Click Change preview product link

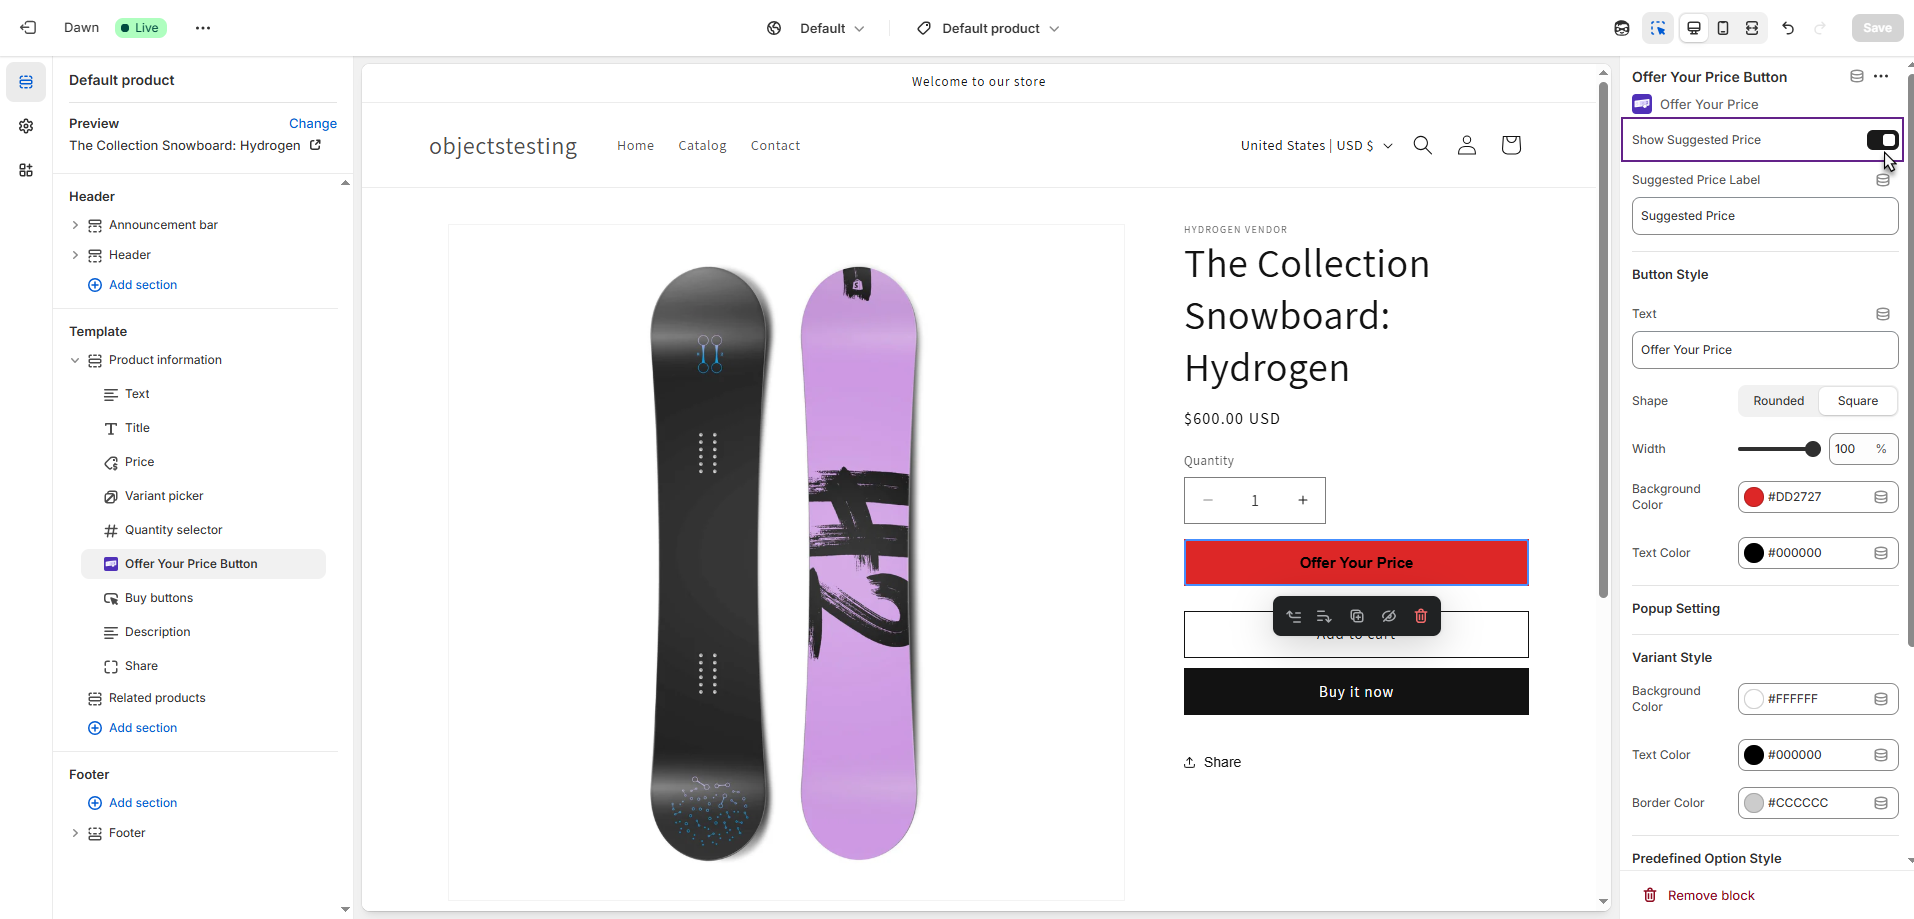pyautogui.click(x=313, y=124)
